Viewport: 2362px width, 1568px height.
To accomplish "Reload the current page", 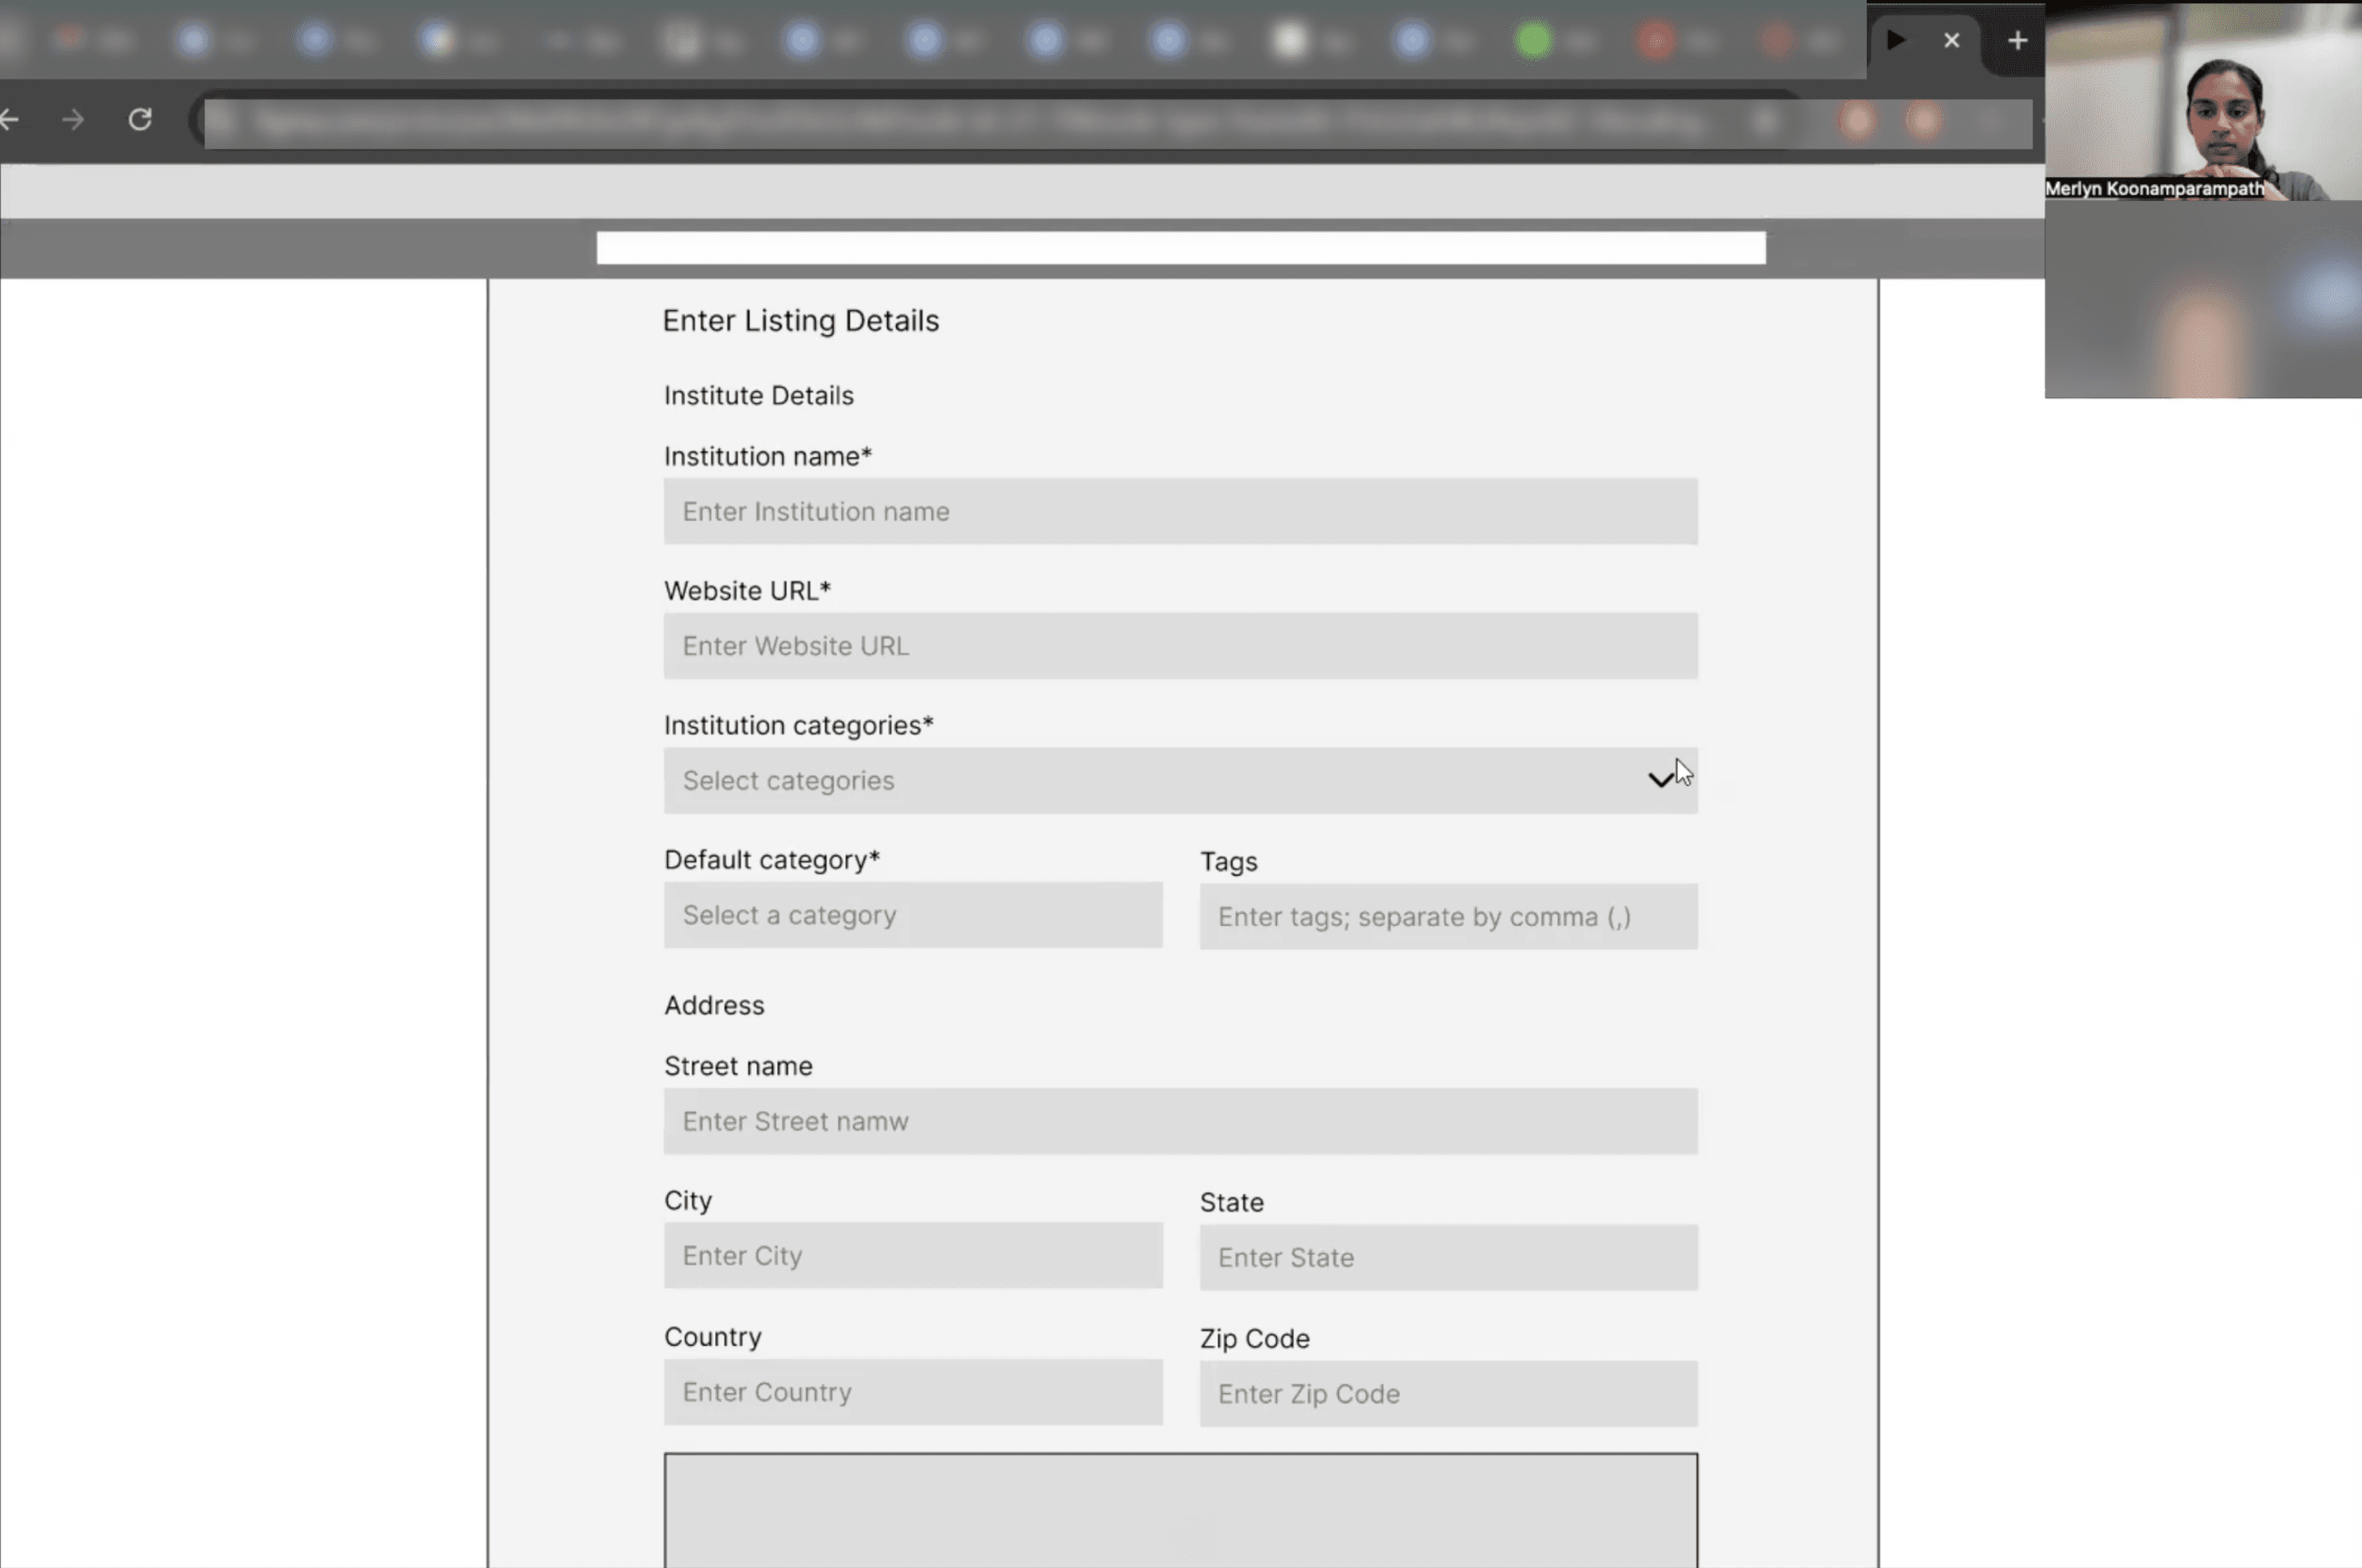I will 140,120.
